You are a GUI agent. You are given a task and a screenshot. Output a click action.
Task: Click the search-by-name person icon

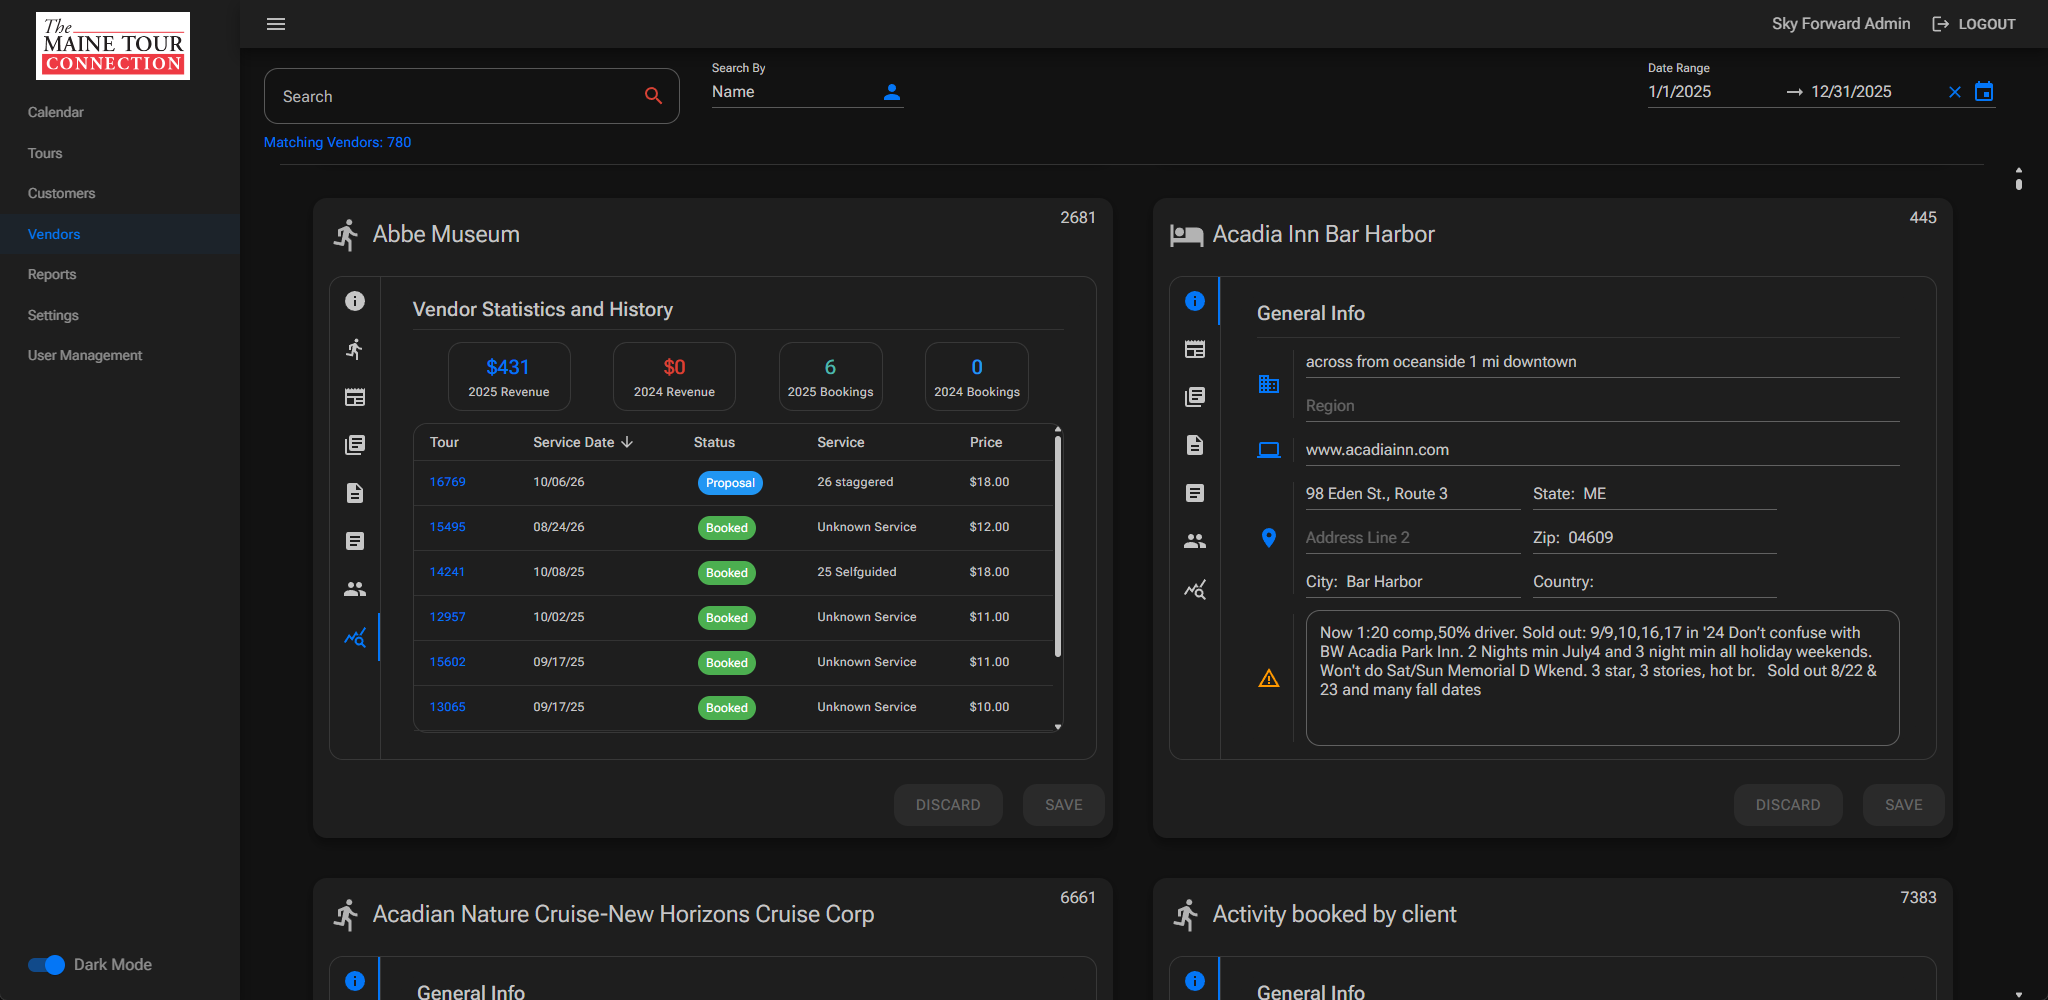(x=891, y=91)
